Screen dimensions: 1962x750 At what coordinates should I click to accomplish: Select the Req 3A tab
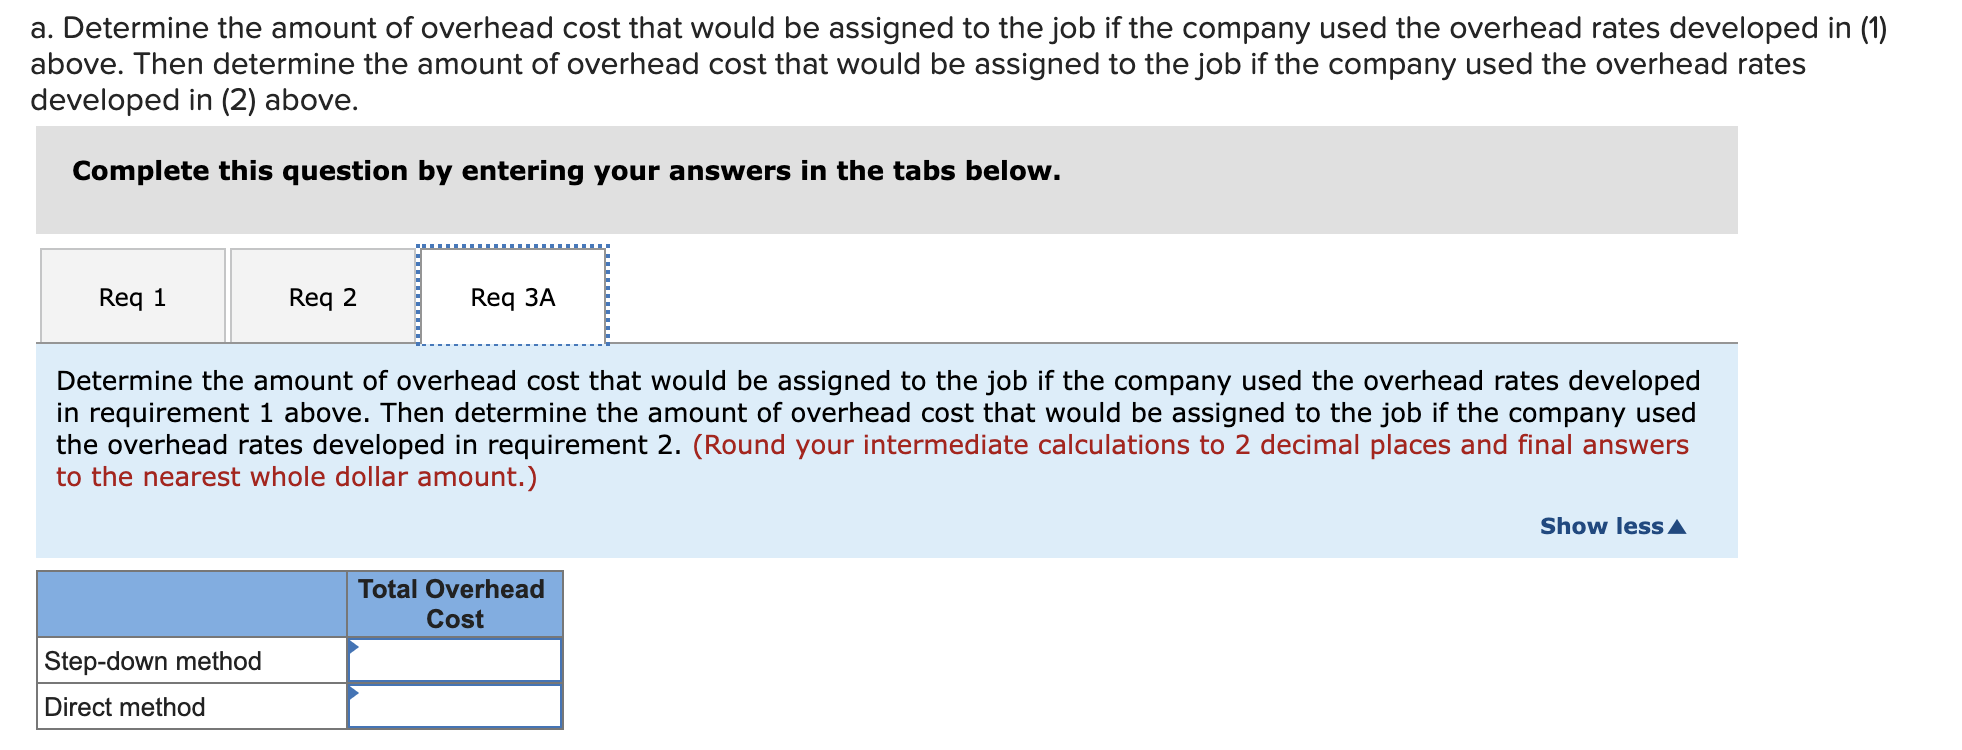(x=512, y=295)
